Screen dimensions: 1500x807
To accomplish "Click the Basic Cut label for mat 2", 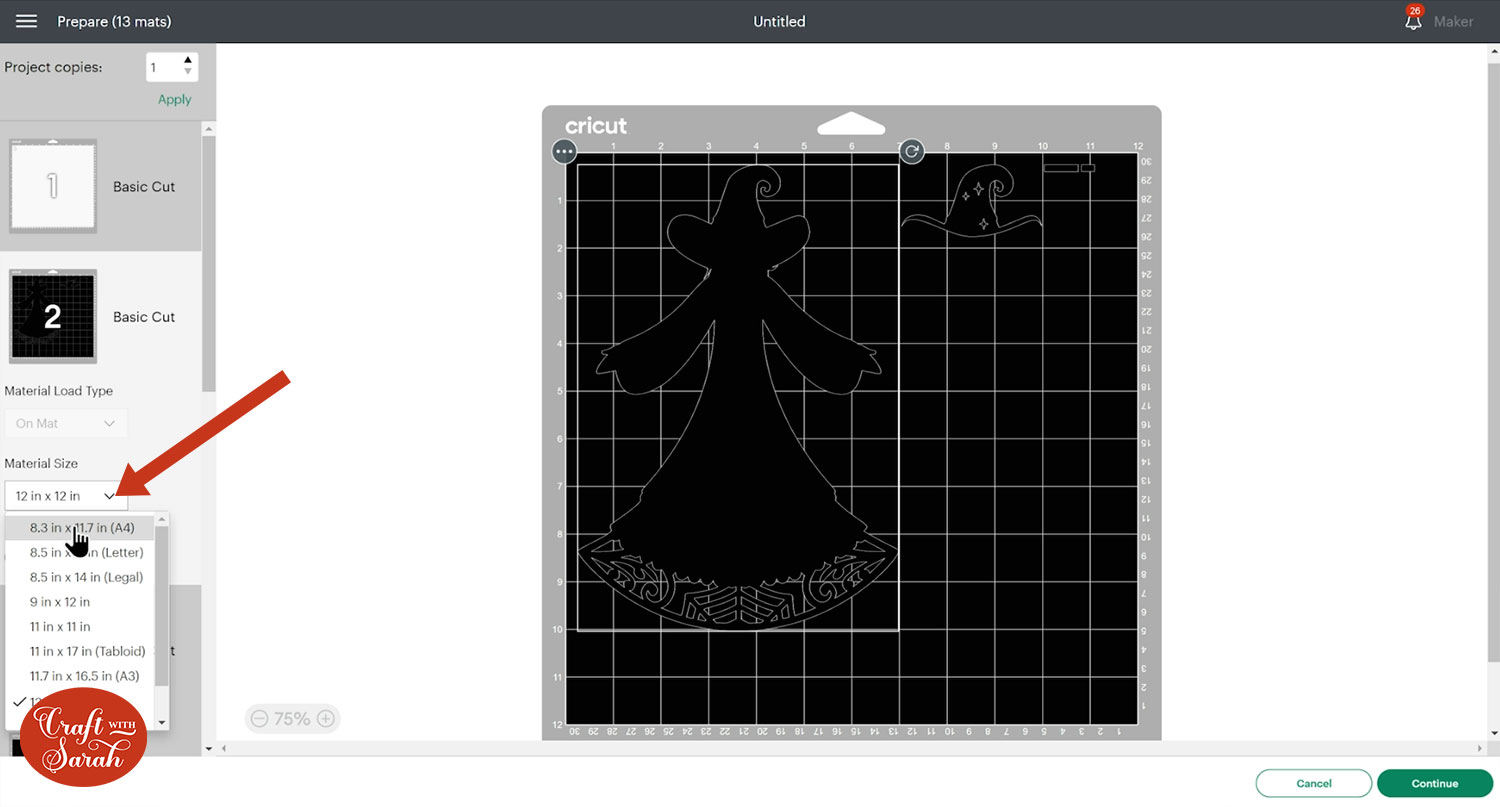I will point(144,317).
